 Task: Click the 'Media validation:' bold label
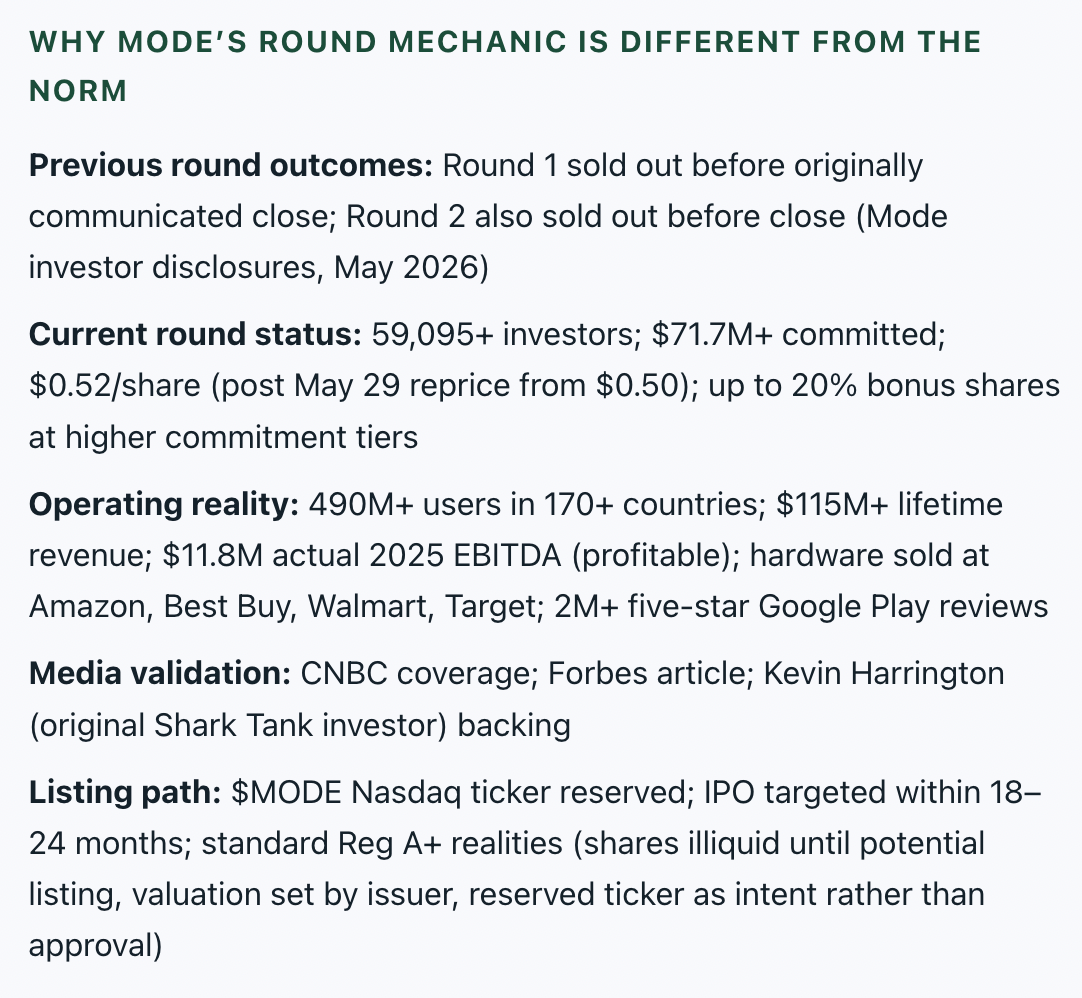(160, 674)
